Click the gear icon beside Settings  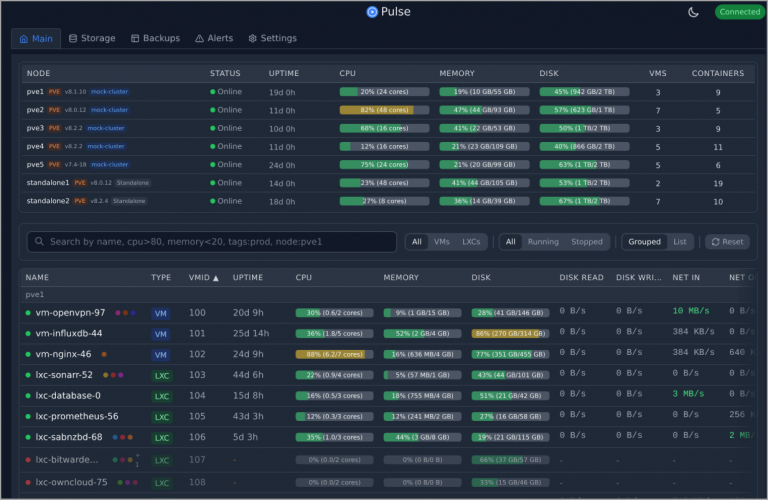tap(253, 38)
